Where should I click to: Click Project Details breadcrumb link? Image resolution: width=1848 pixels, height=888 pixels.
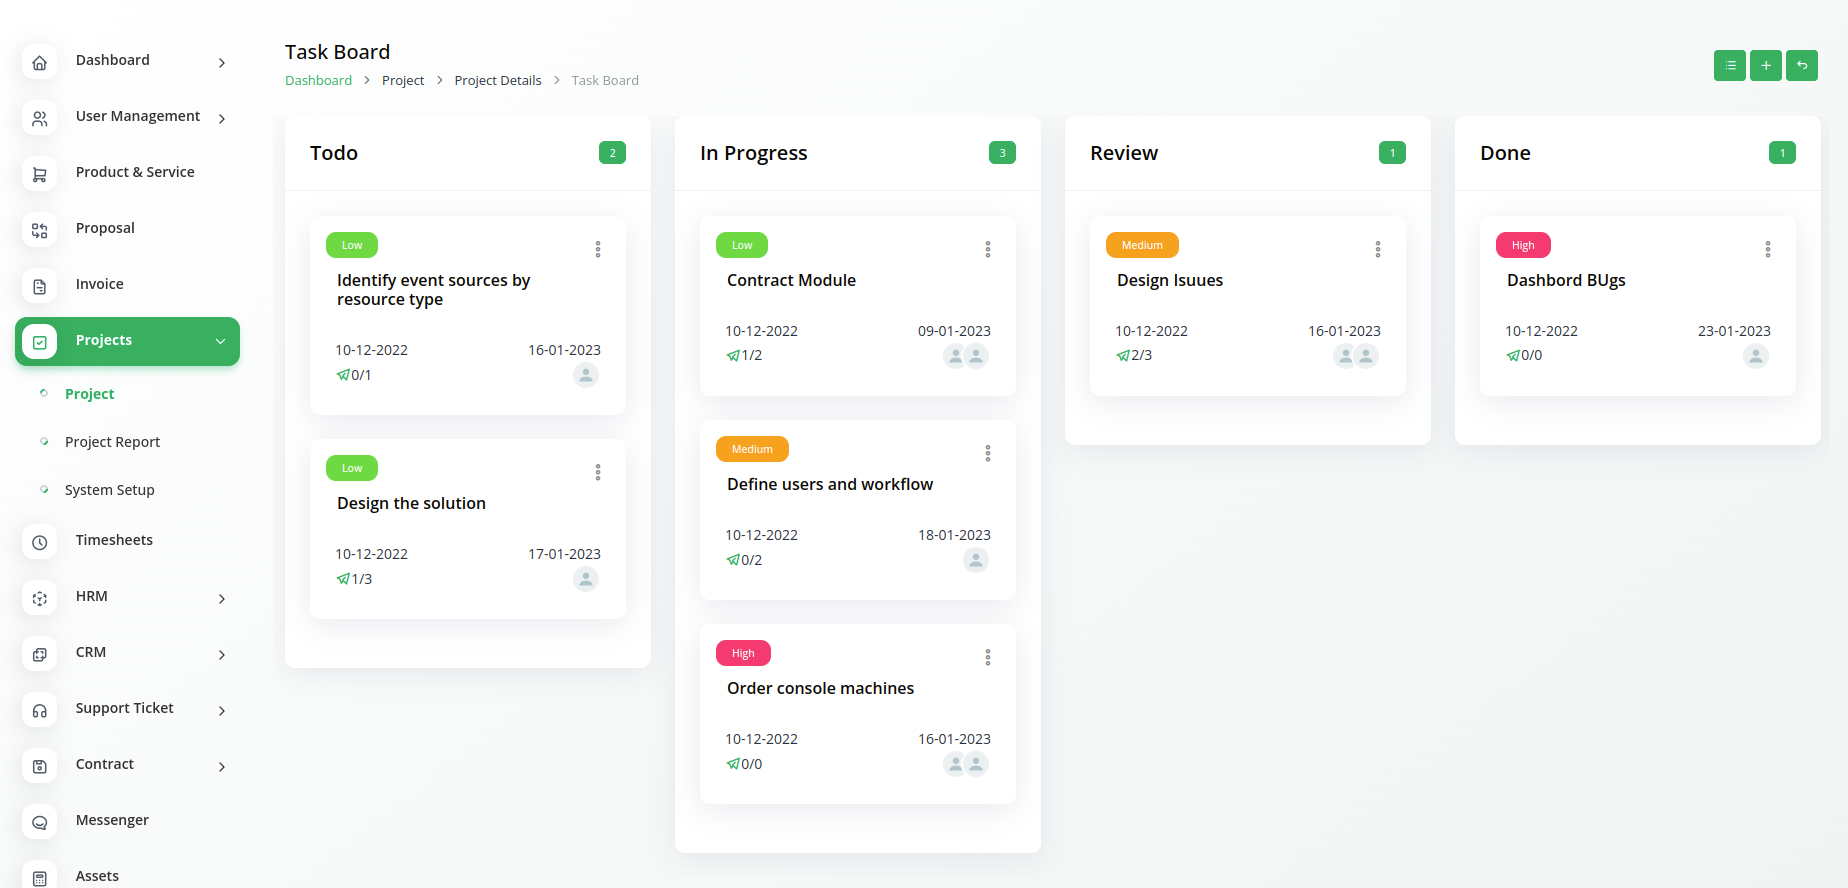pos(497,81)
